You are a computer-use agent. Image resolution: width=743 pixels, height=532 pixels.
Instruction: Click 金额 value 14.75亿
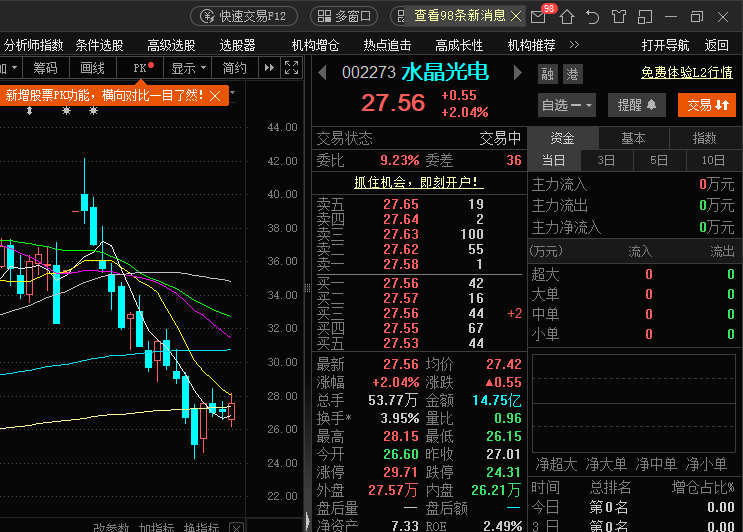(x=497, y=400)
